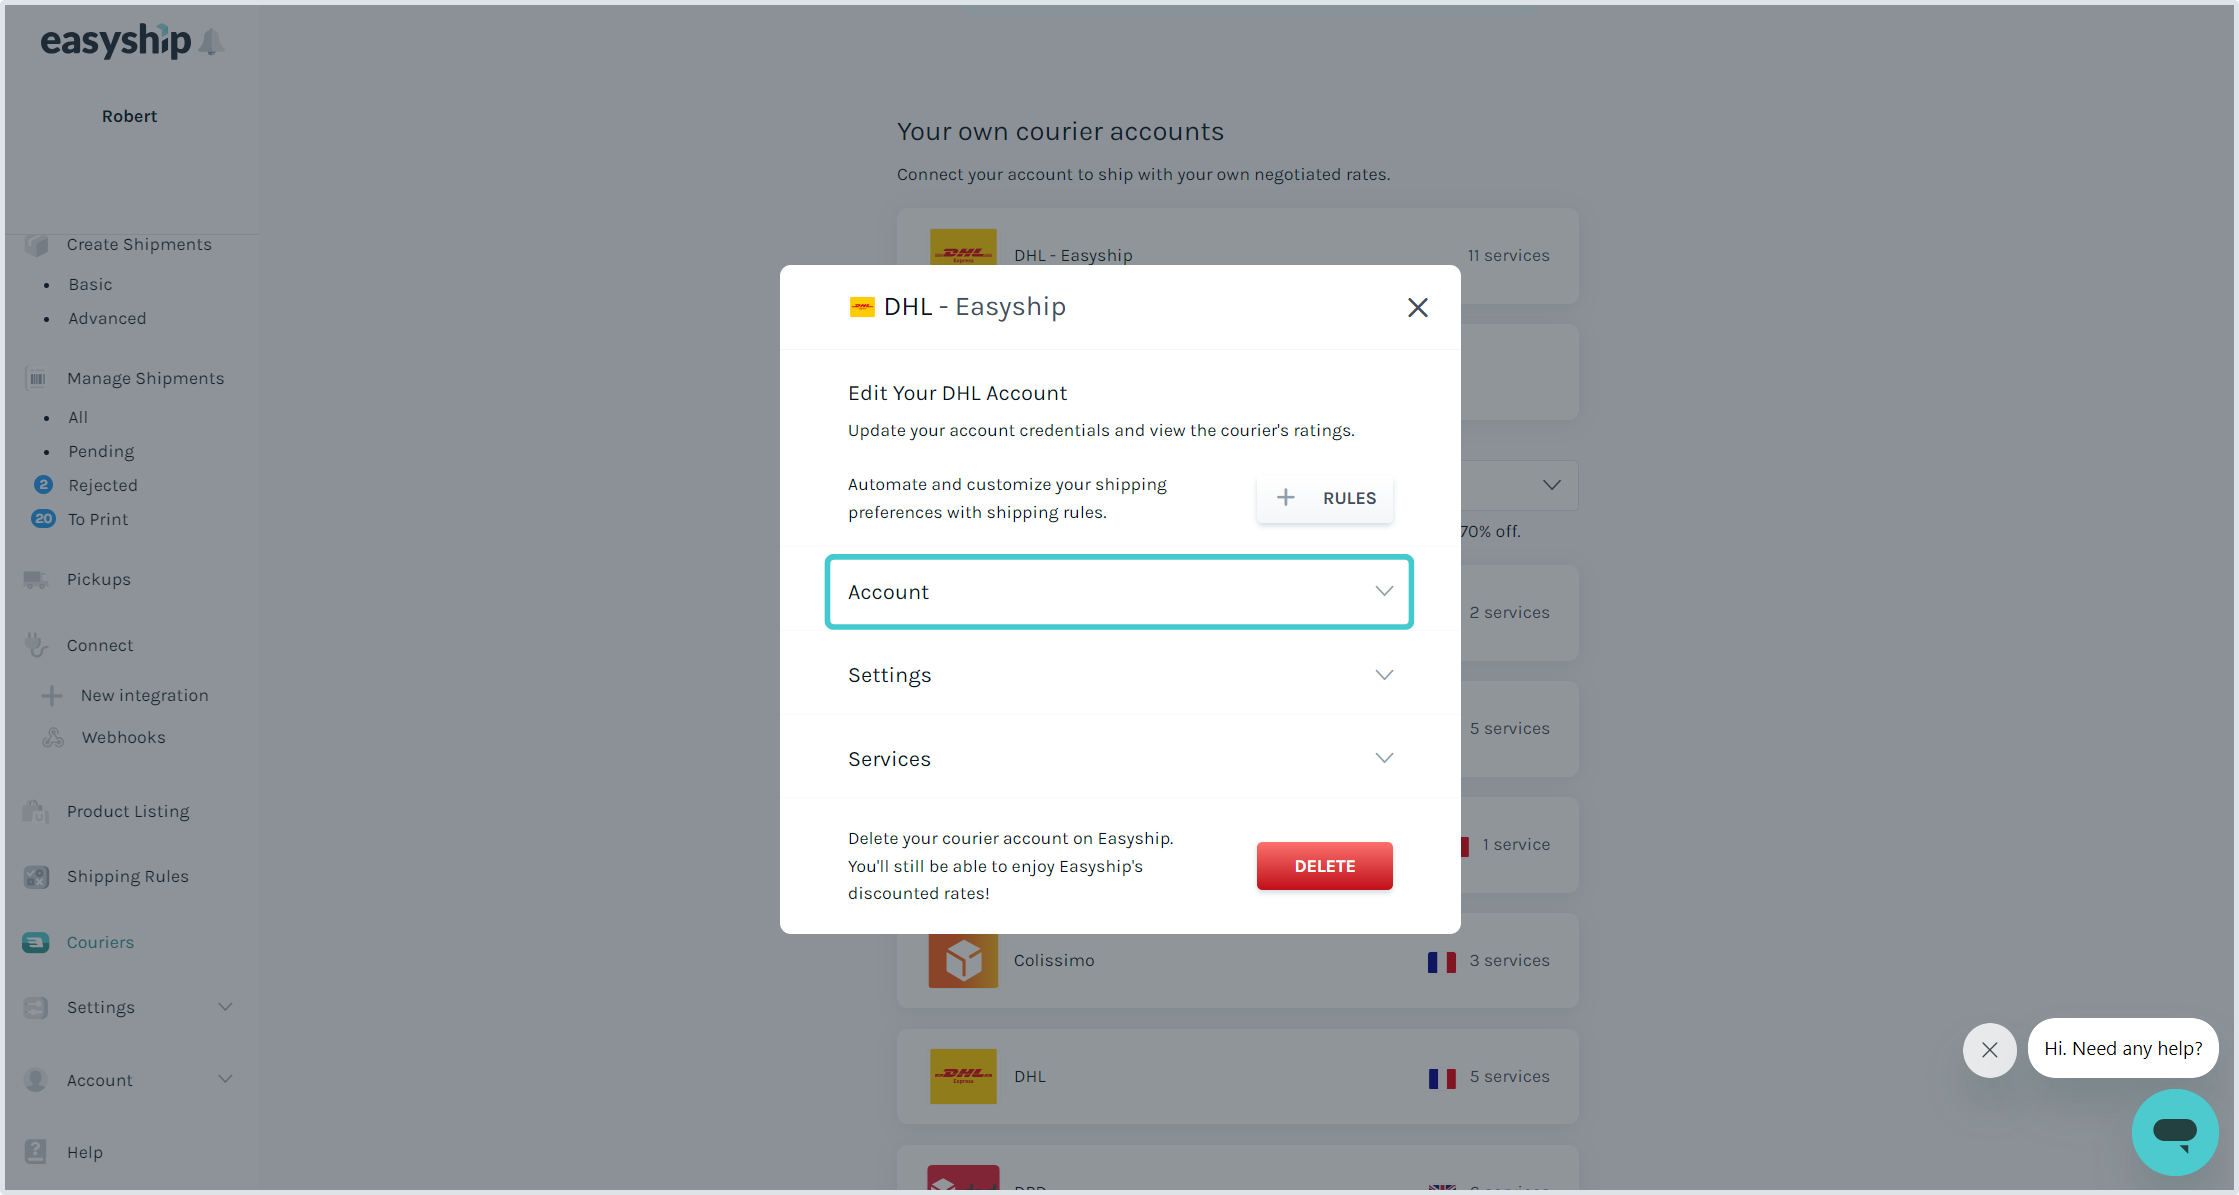Dismiss the help message with X
This screenshot has width=2239, height=1195.
1990,1050
